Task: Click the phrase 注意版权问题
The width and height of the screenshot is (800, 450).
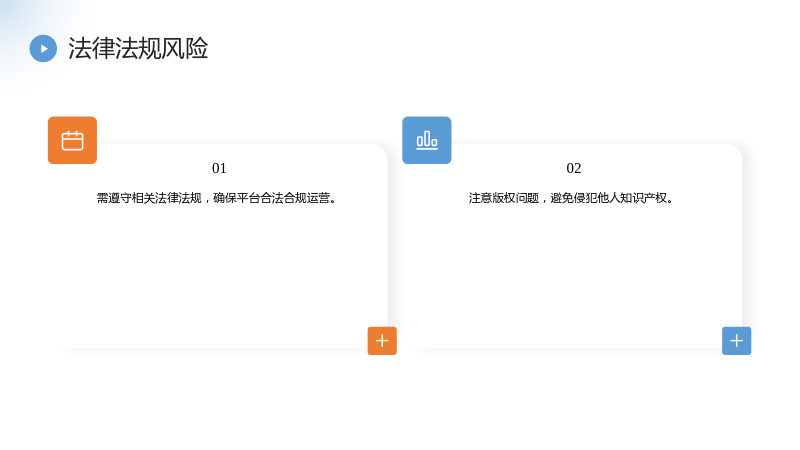Action: pos(504,198)
